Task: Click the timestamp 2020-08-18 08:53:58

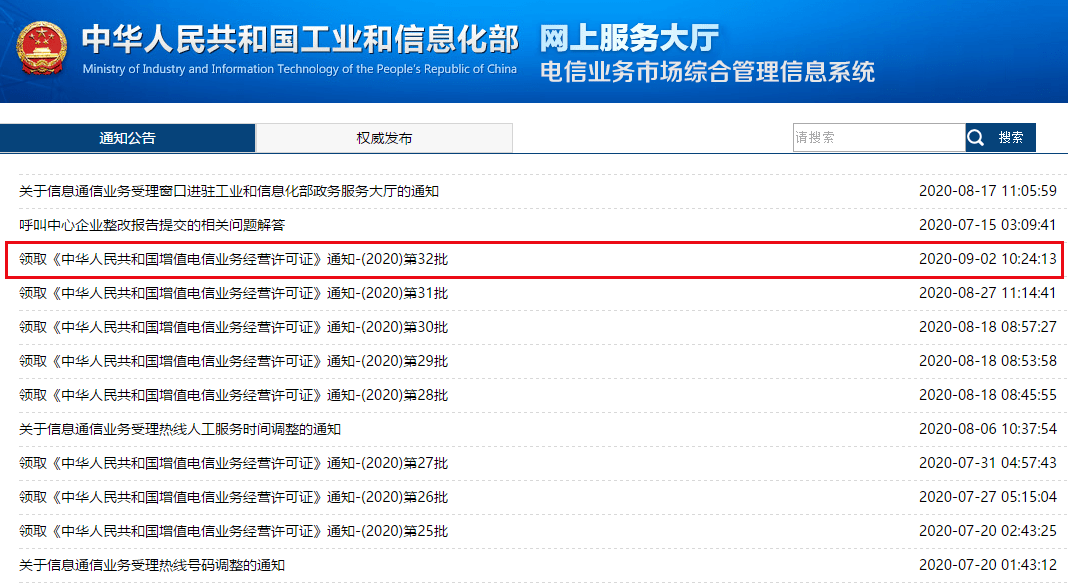Action: pyautogui.click(x=988, y=361)
